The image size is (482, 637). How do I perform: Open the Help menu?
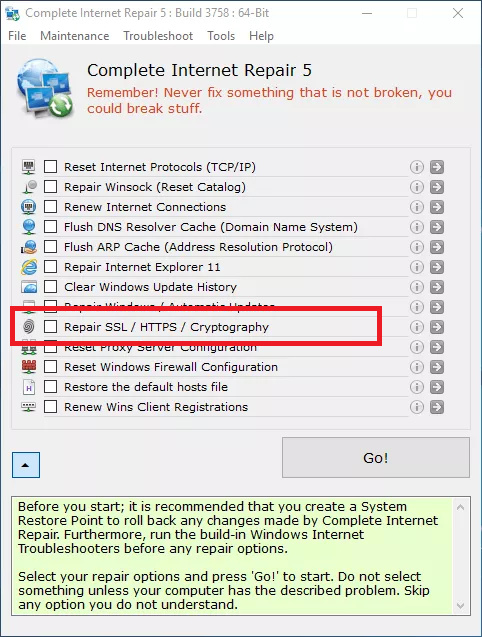point(261,36)
